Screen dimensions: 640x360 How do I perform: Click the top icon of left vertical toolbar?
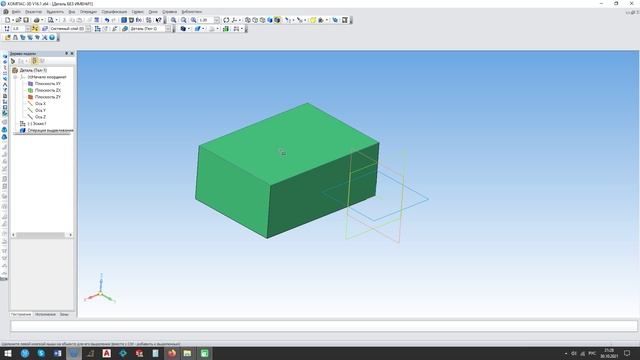[x=4, y=56]
